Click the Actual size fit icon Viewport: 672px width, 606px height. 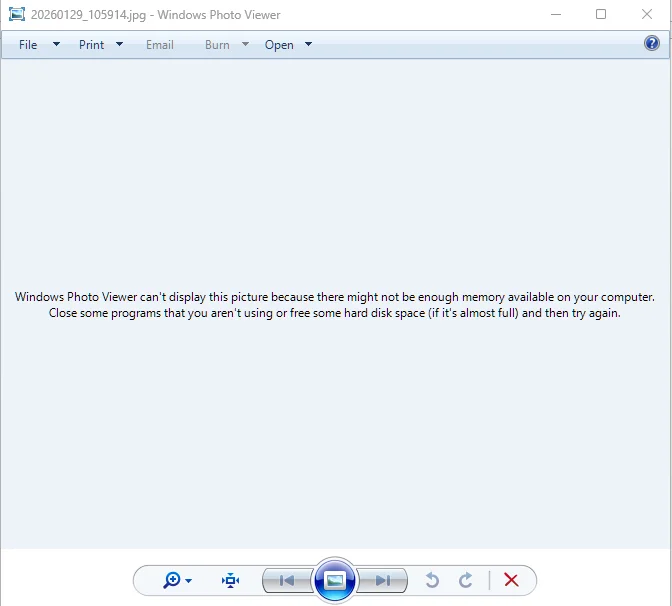230,580
